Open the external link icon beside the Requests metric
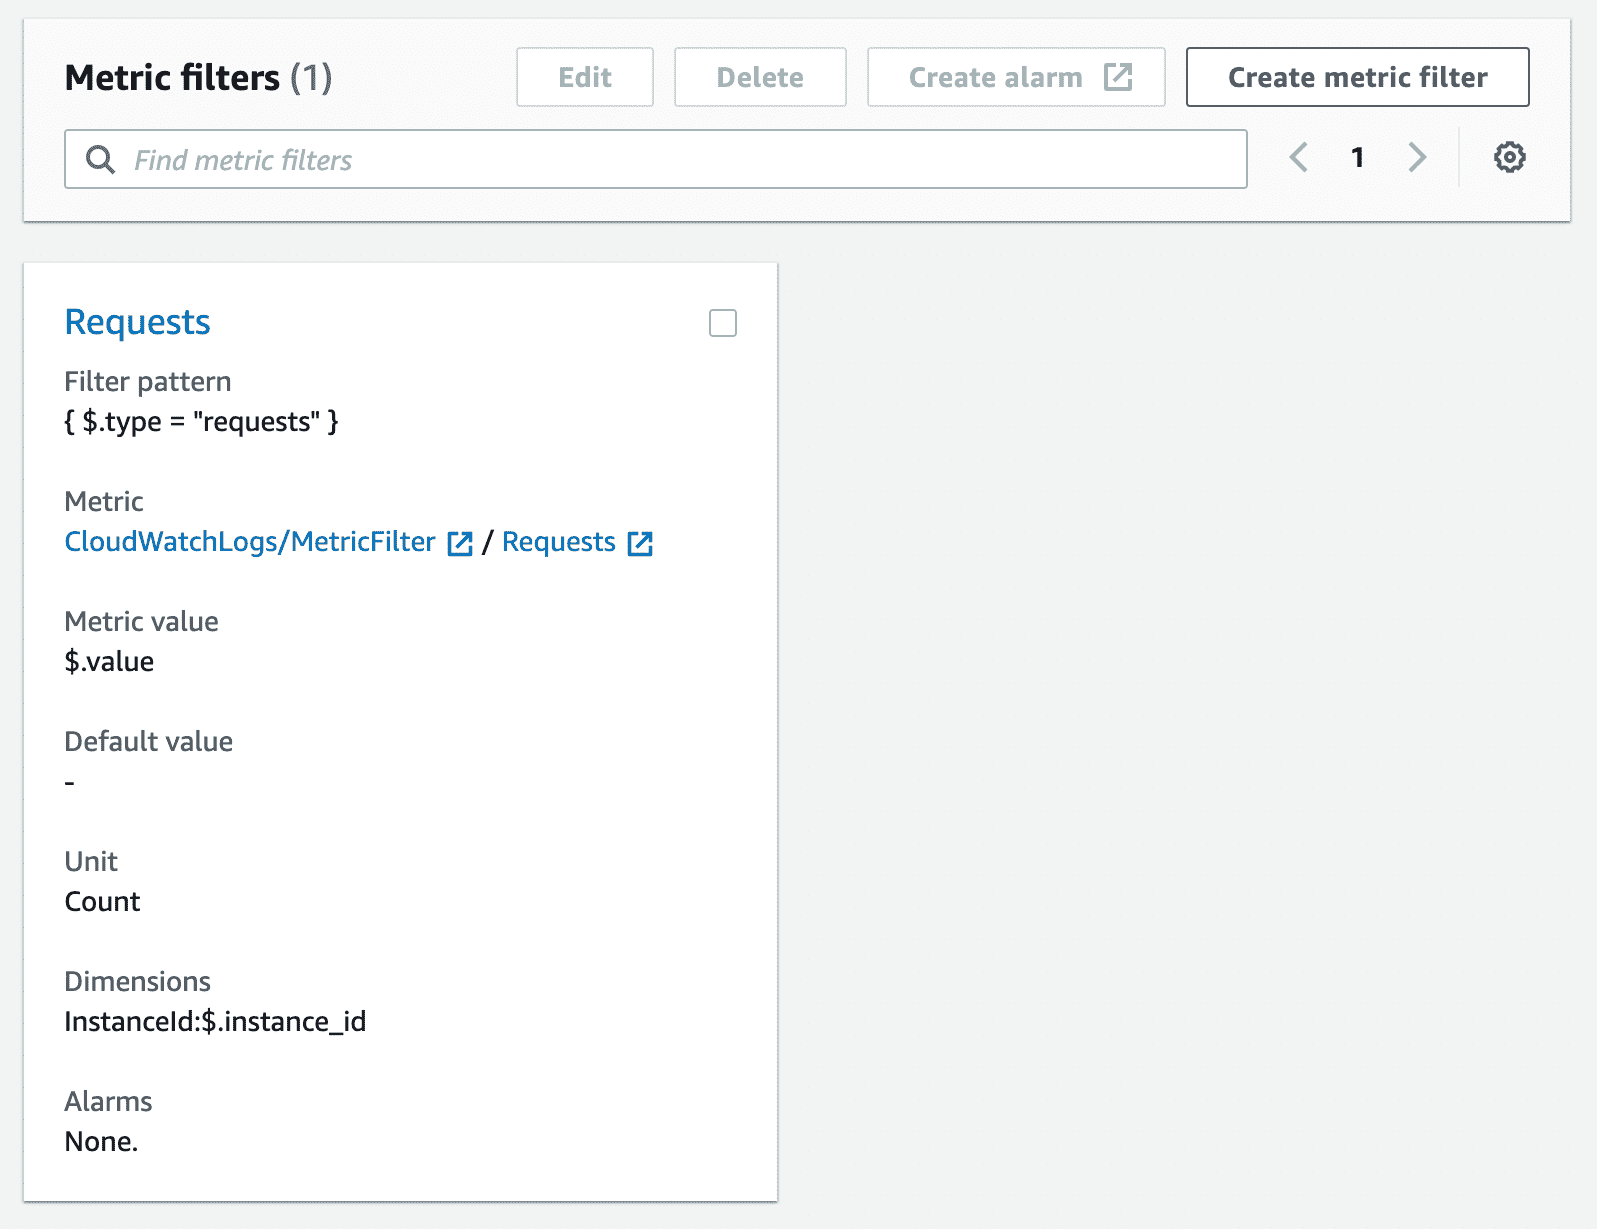The image size is (1597, 1229). point(640,543)
